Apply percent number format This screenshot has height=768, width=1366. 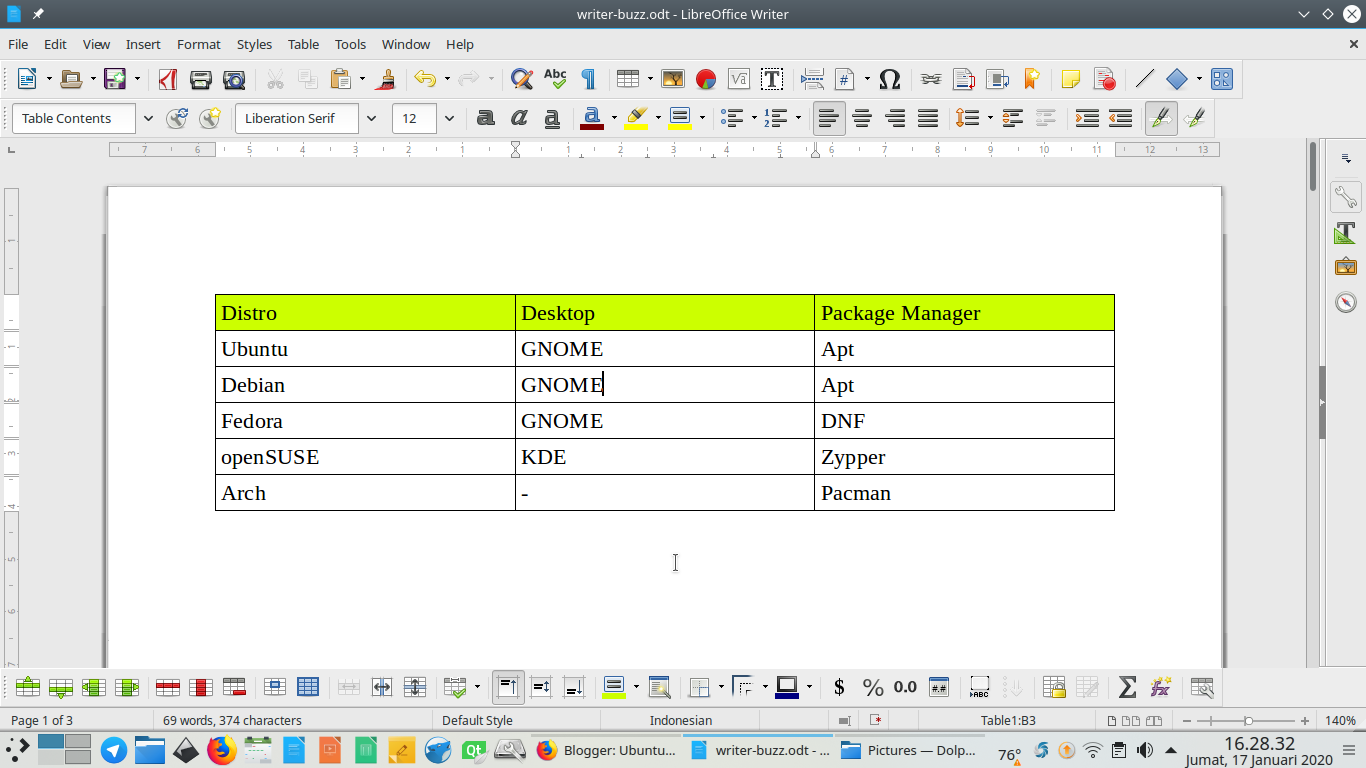(x=873, y=687)
